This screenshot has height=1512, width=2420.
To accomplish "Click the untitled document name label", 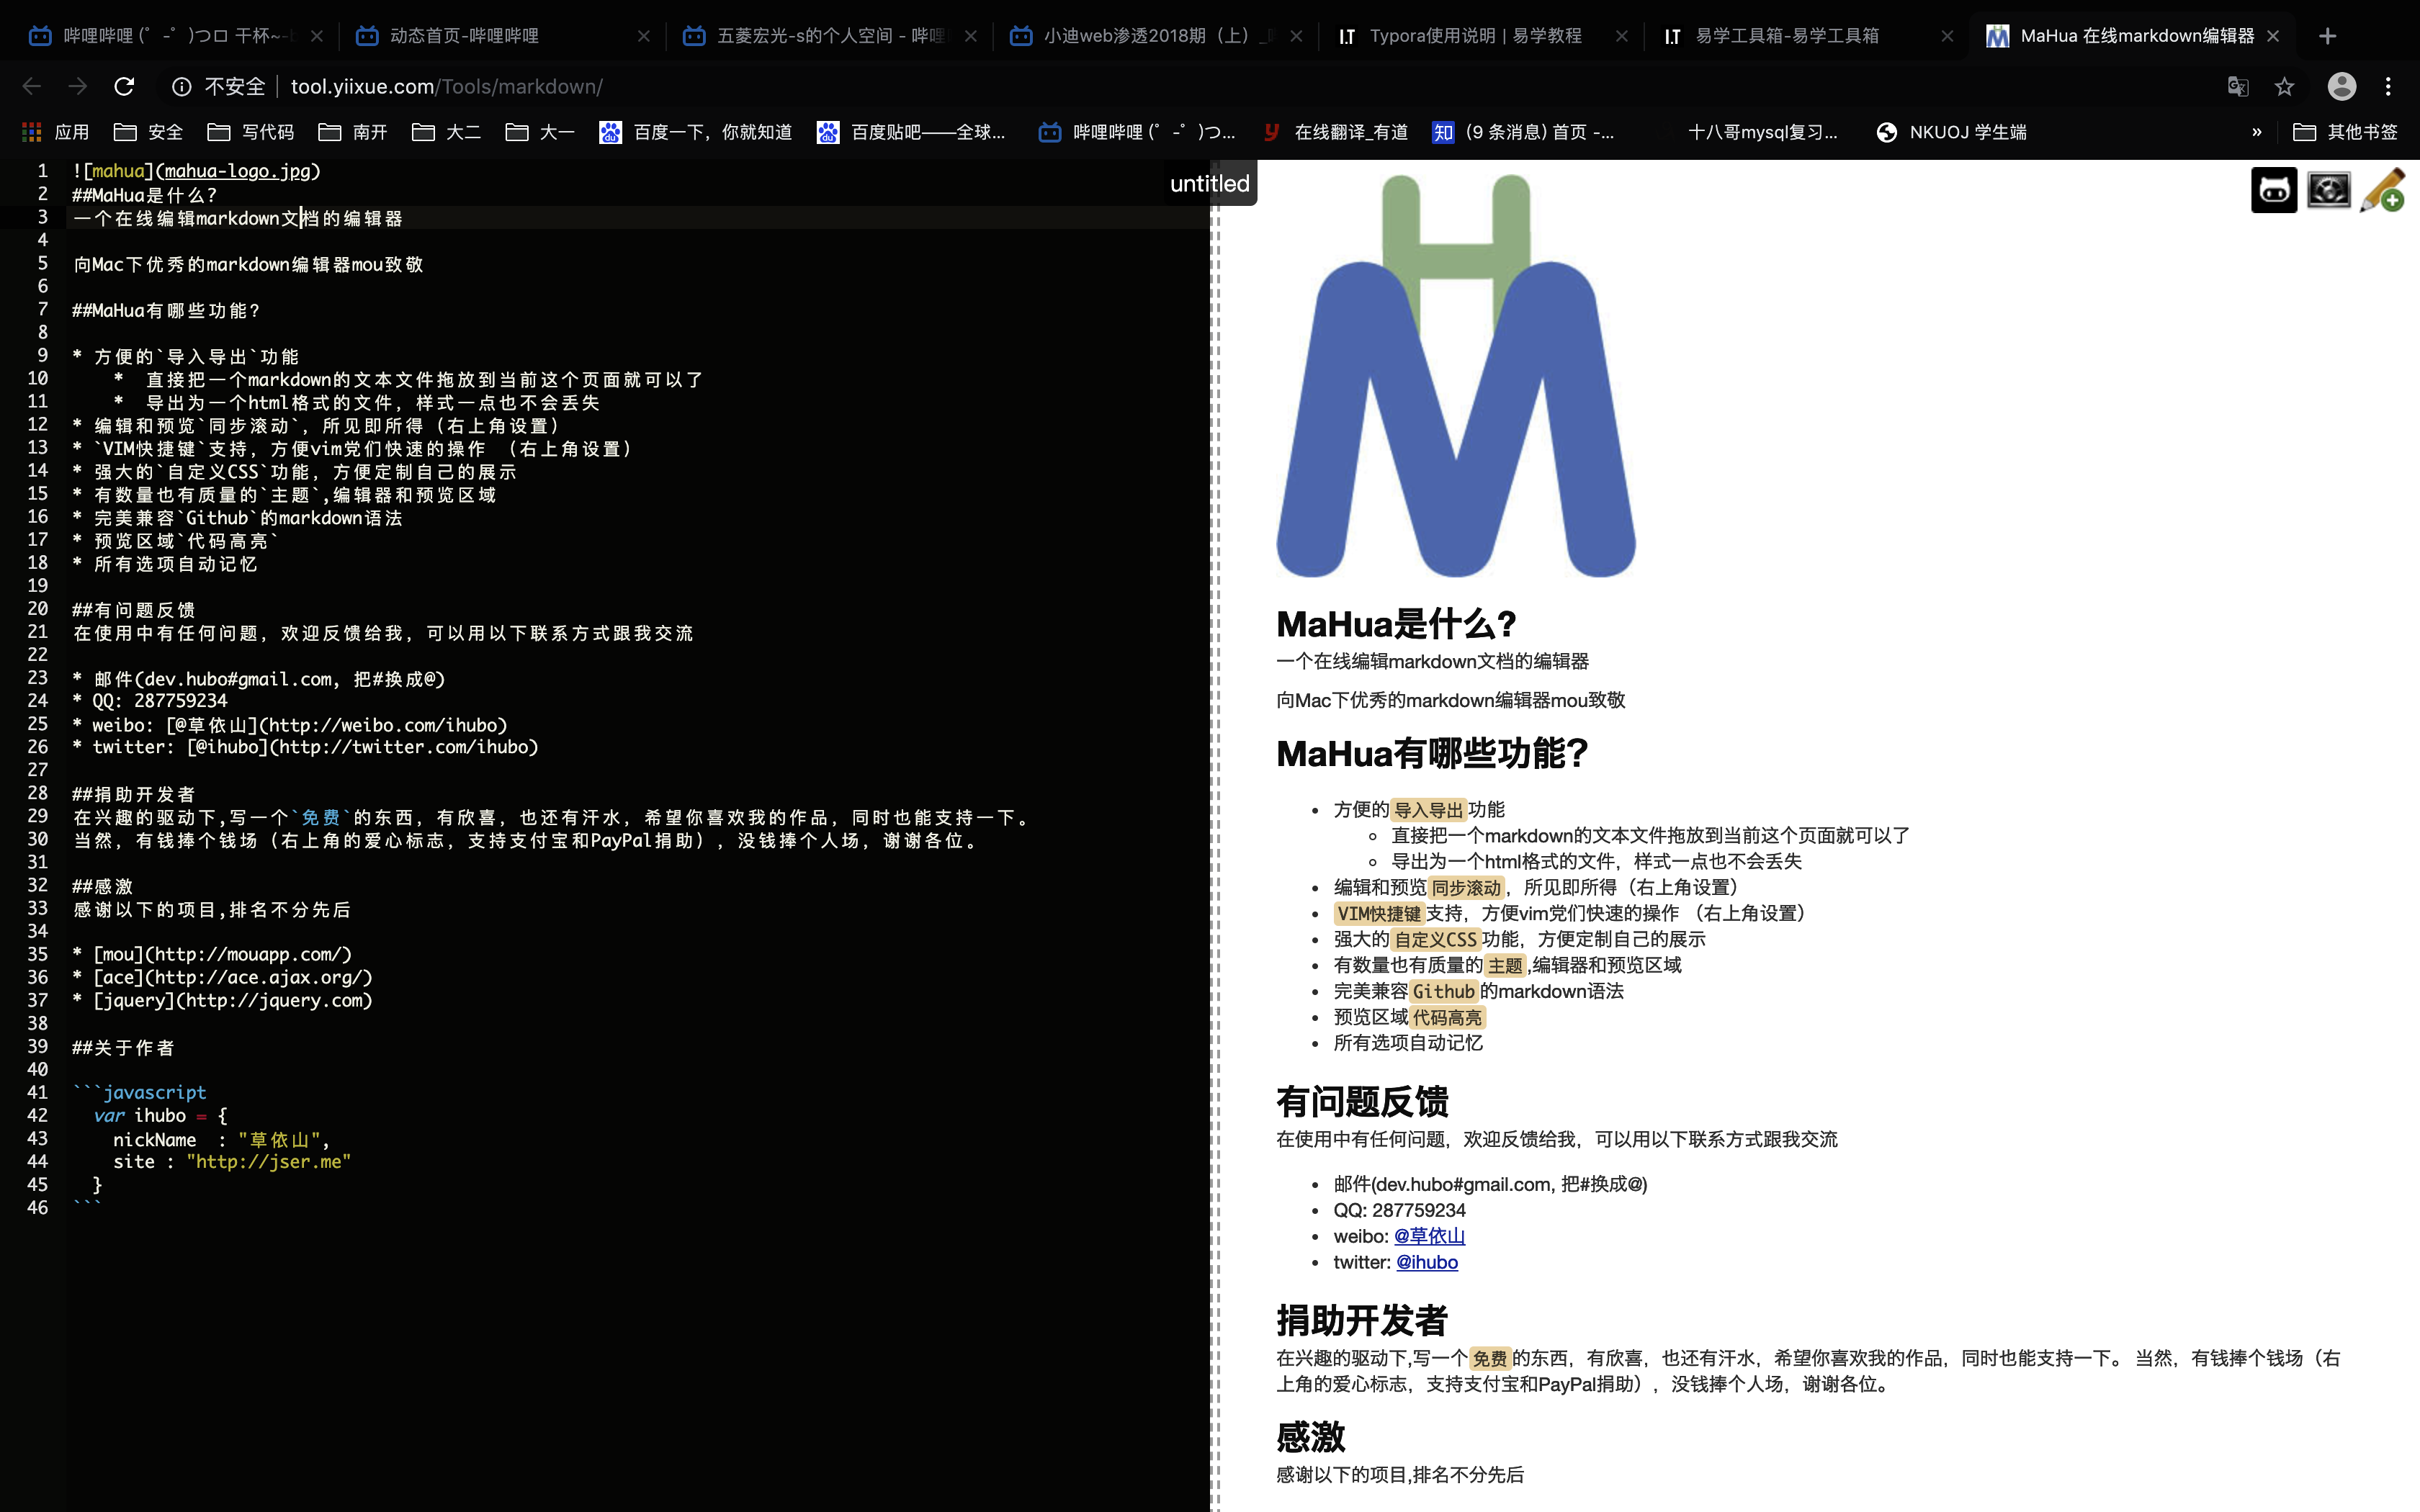I will tap(1210, 184).
